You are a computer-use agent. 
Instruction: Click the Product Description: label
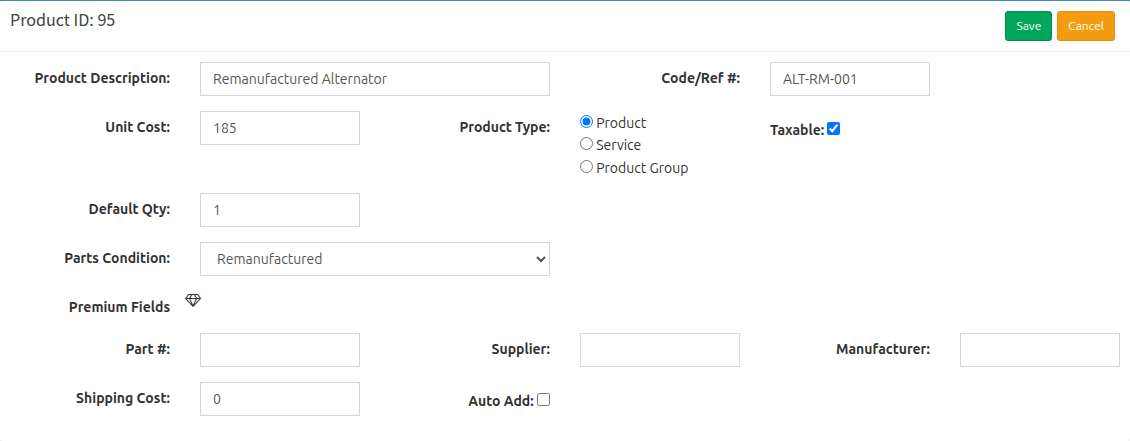tap(102, 78)
